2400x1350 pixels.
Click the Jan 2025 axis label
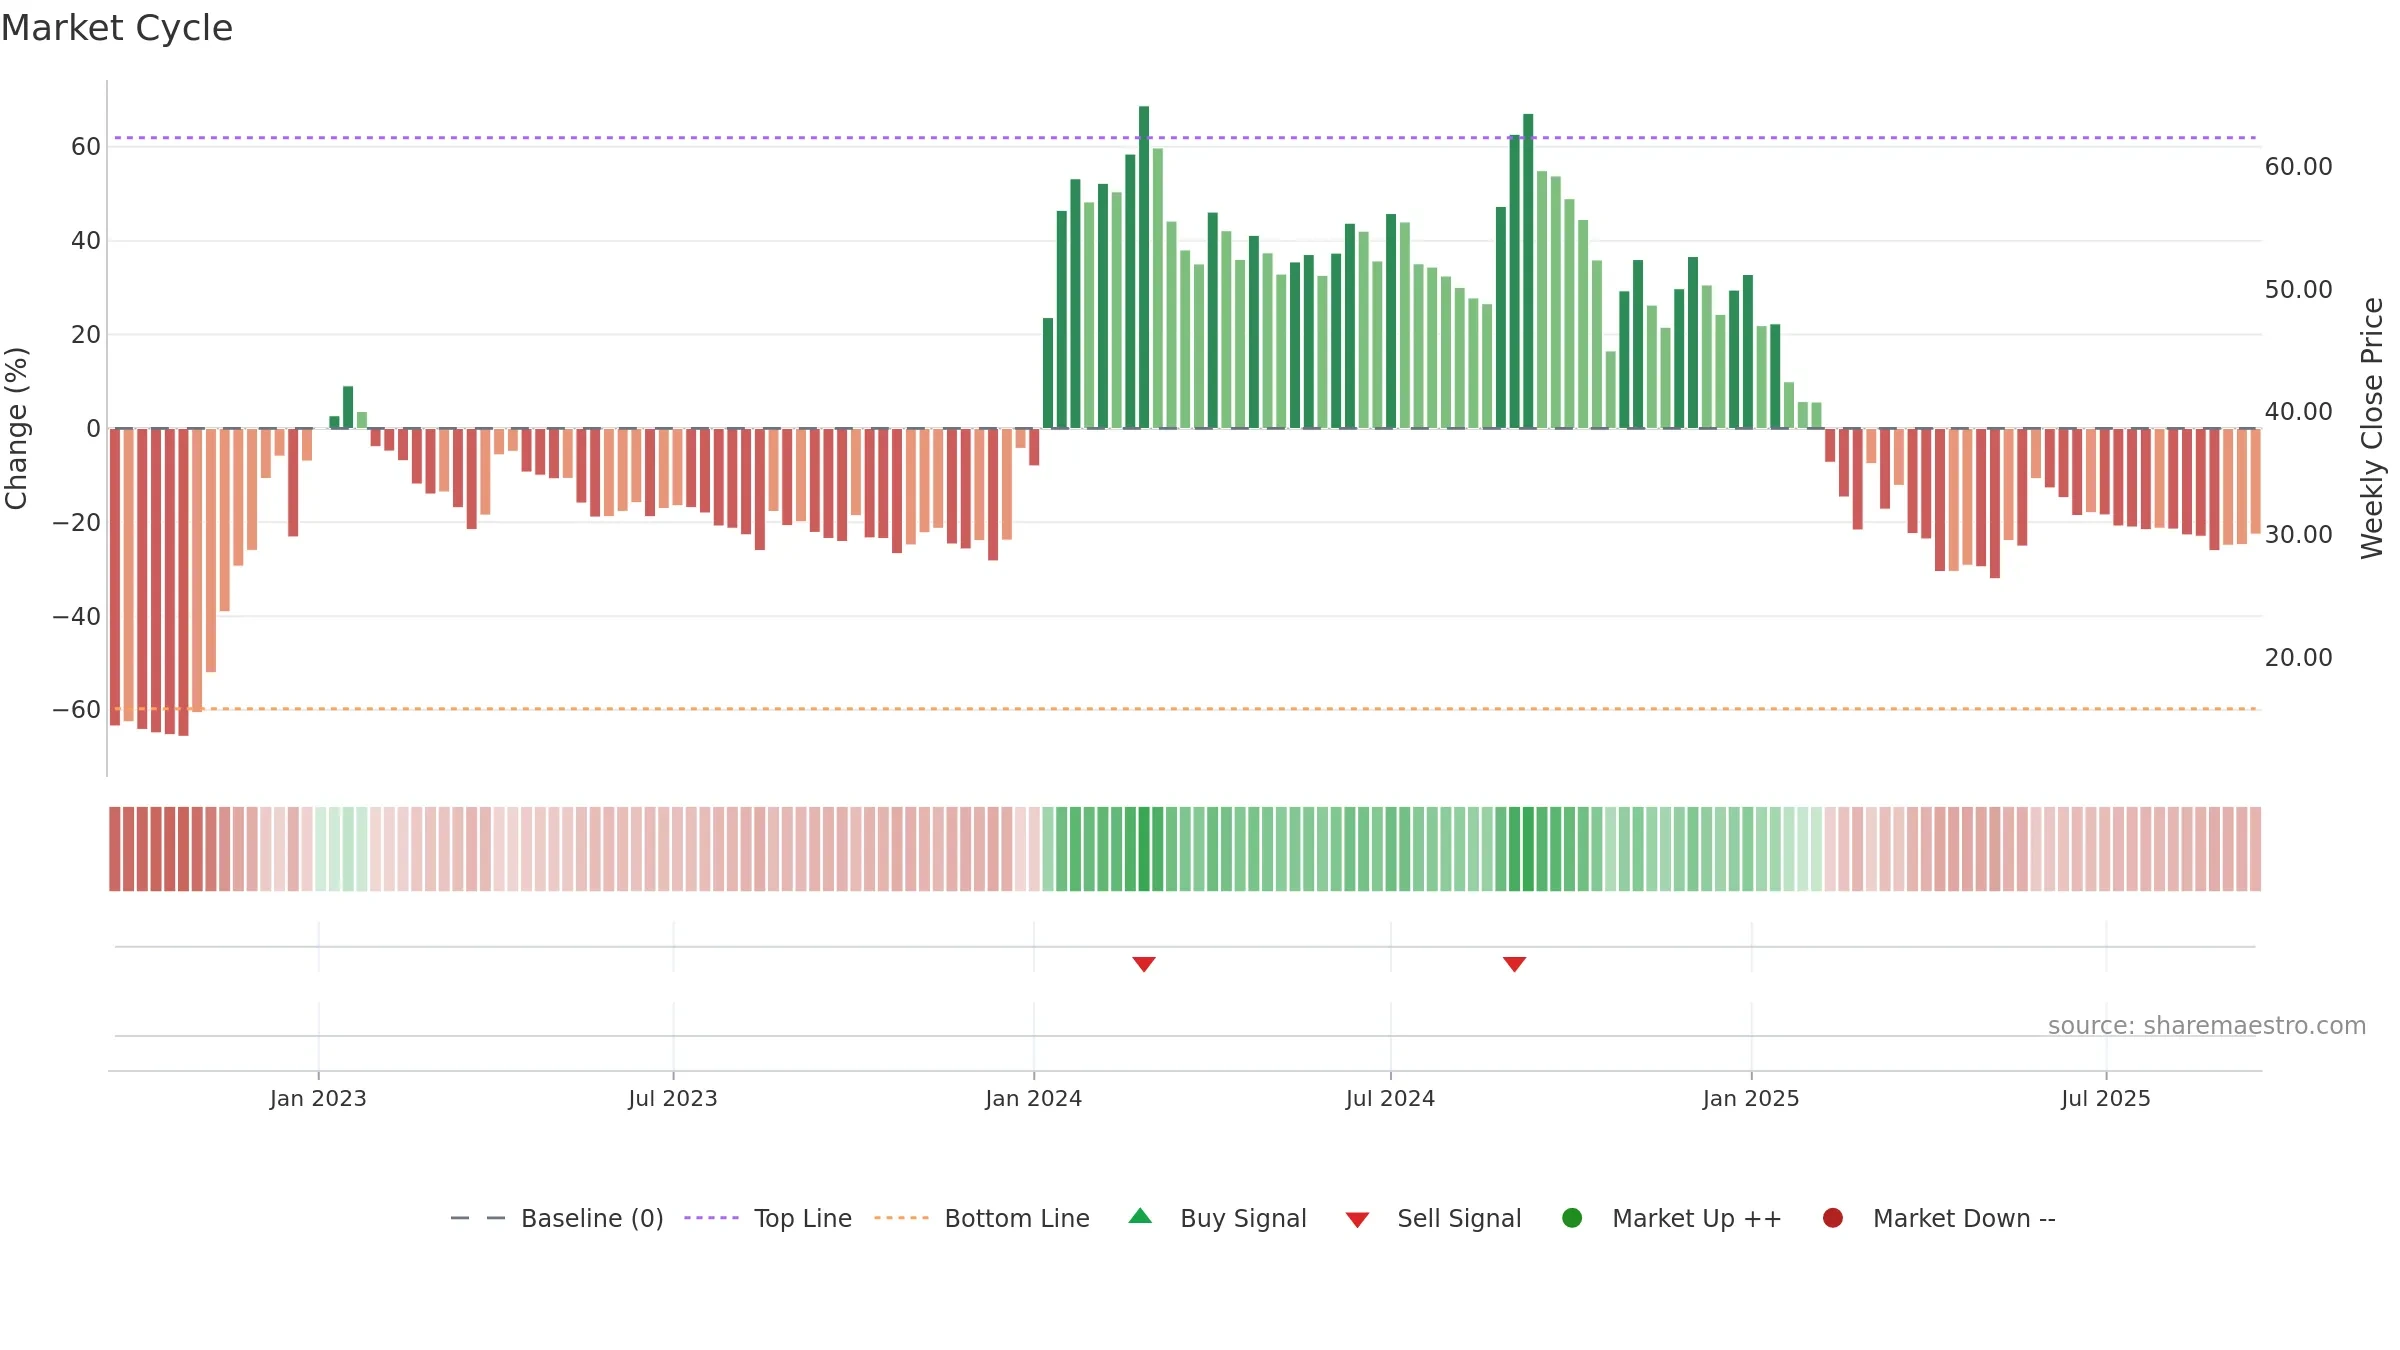1751,1098
